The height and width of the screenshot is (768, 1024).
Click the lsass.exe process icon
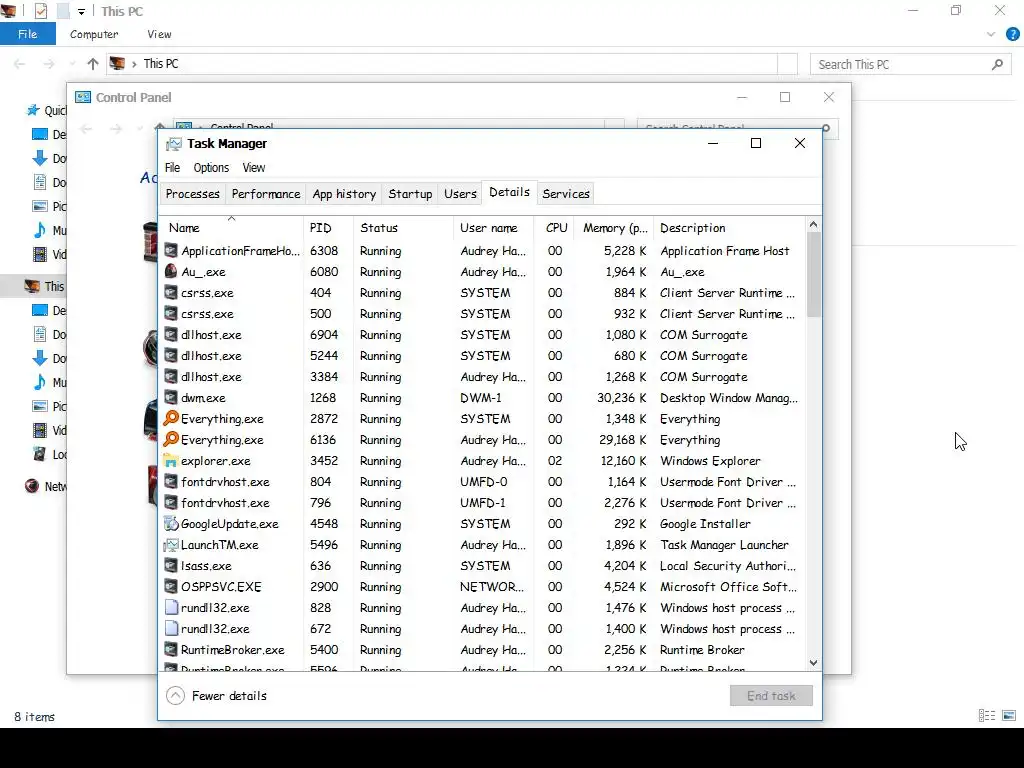[170, 565]
